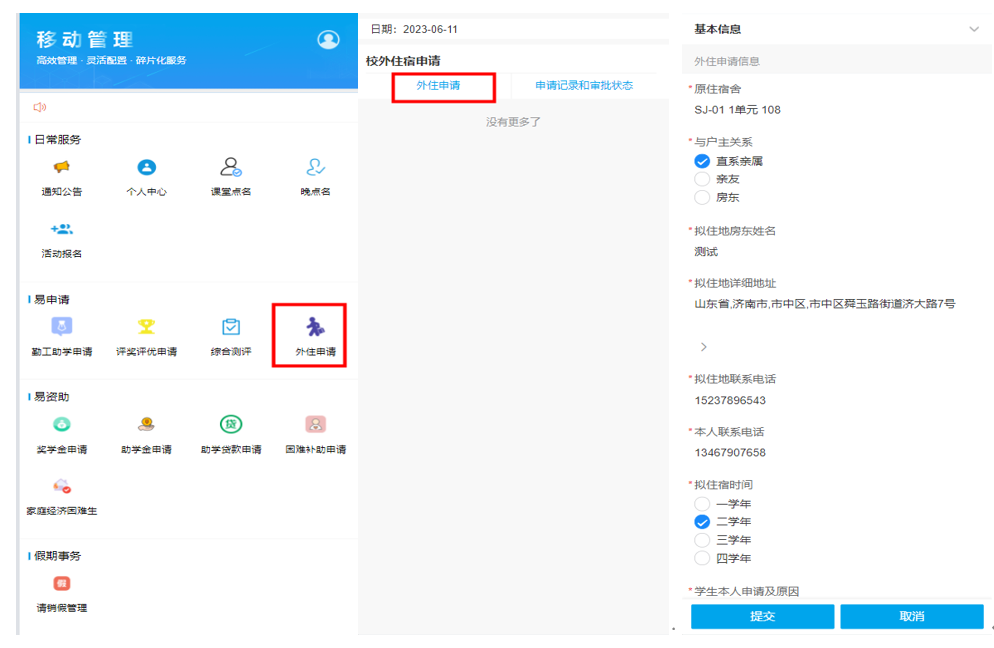This screenshot has width=994, height=648.
Task: Select 房东 as relationship to householder
Action: pyautogui.click(x=702, y=197)
